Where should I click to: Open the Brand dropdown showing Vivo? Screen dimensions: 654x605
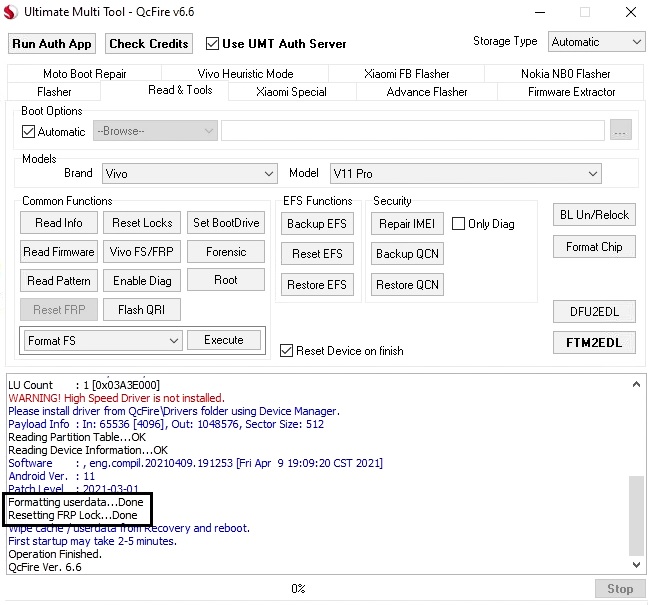point(190,173)
